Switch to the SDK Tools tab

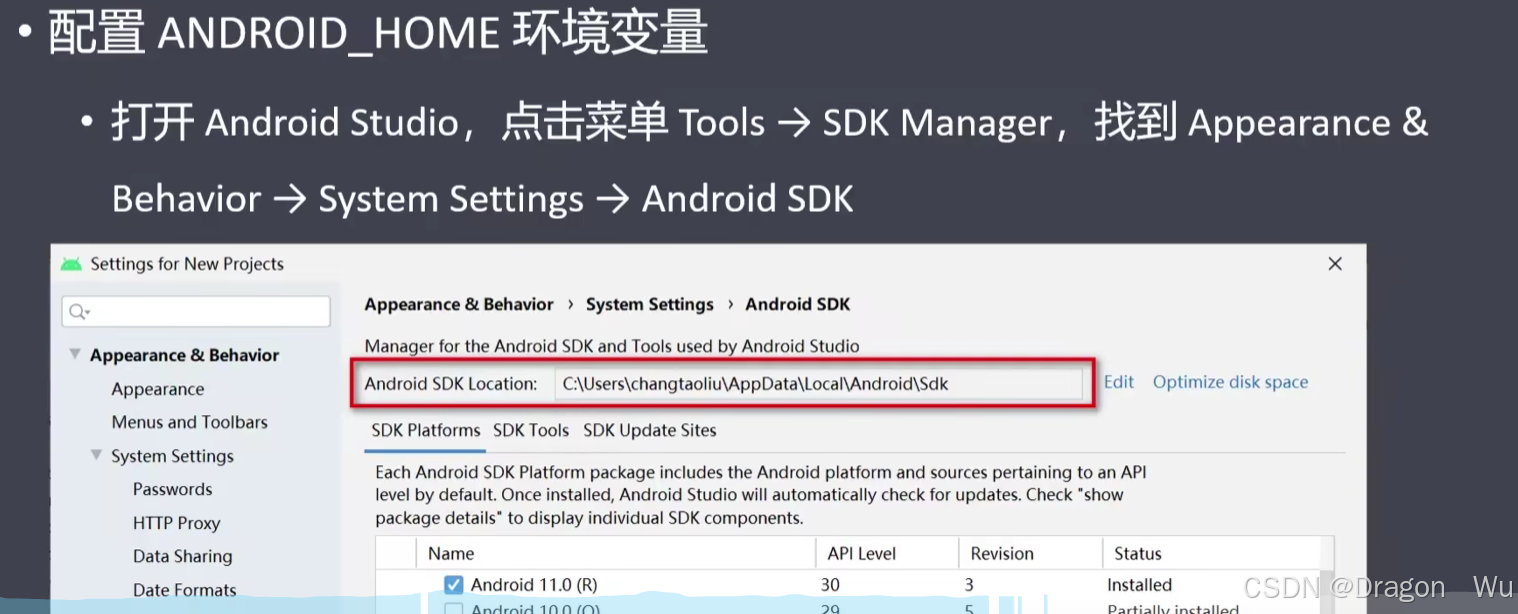(530, 431)
